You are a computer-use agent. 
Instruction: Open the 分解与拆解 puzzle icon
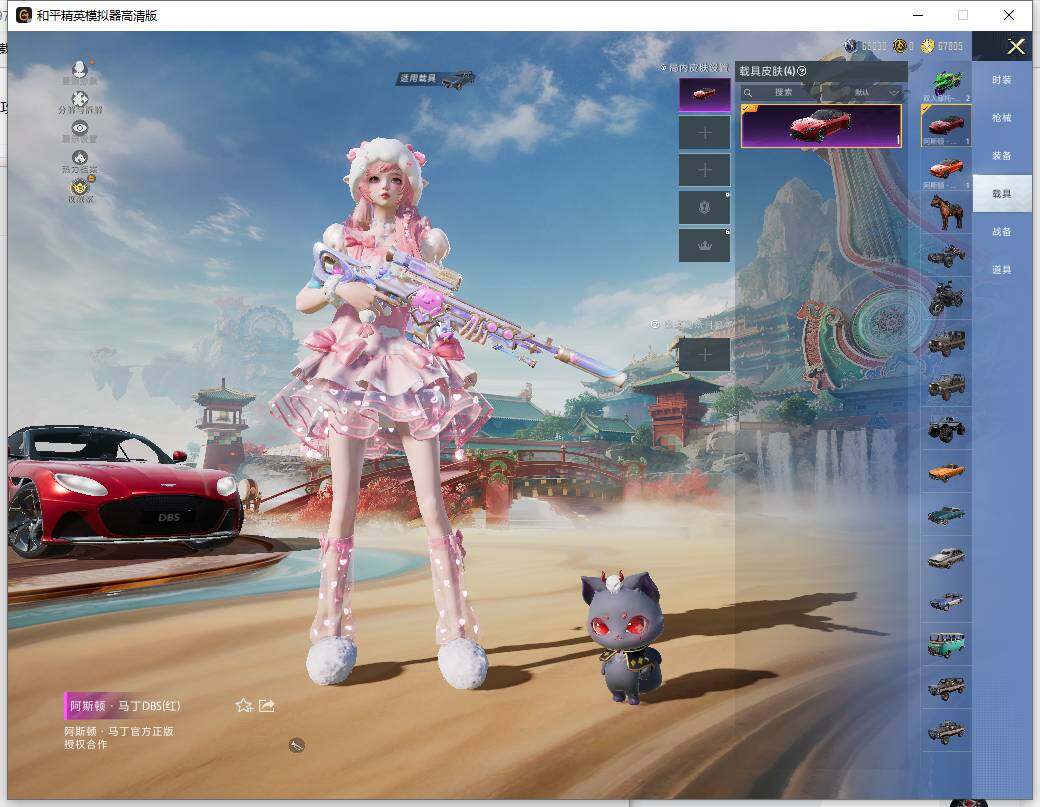[80, 99]
